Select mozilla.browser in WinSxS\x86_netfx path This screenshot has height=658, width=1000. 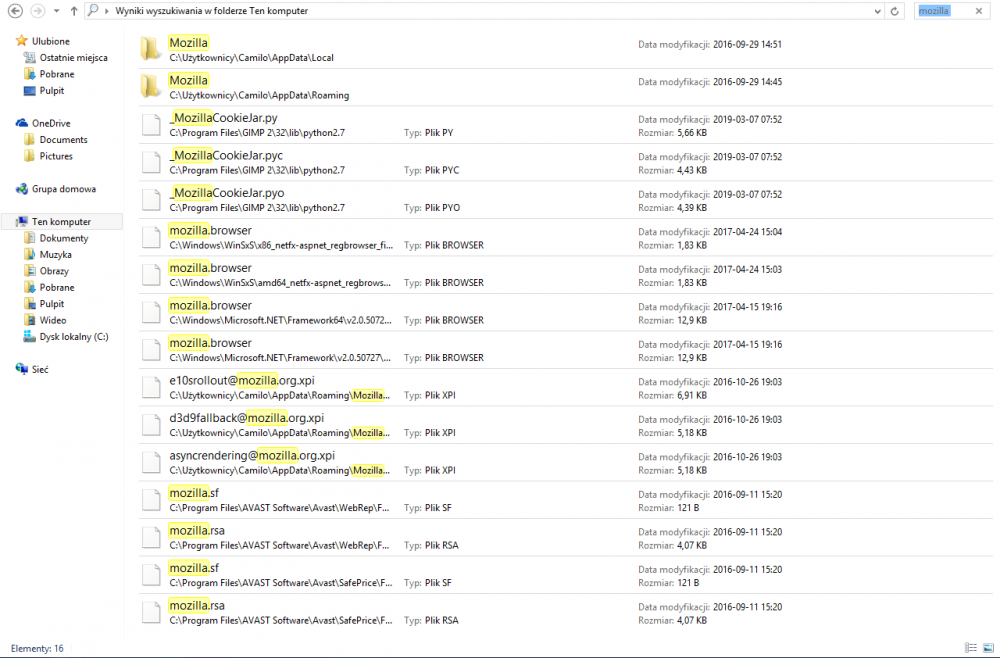click(x=565, y=237)
